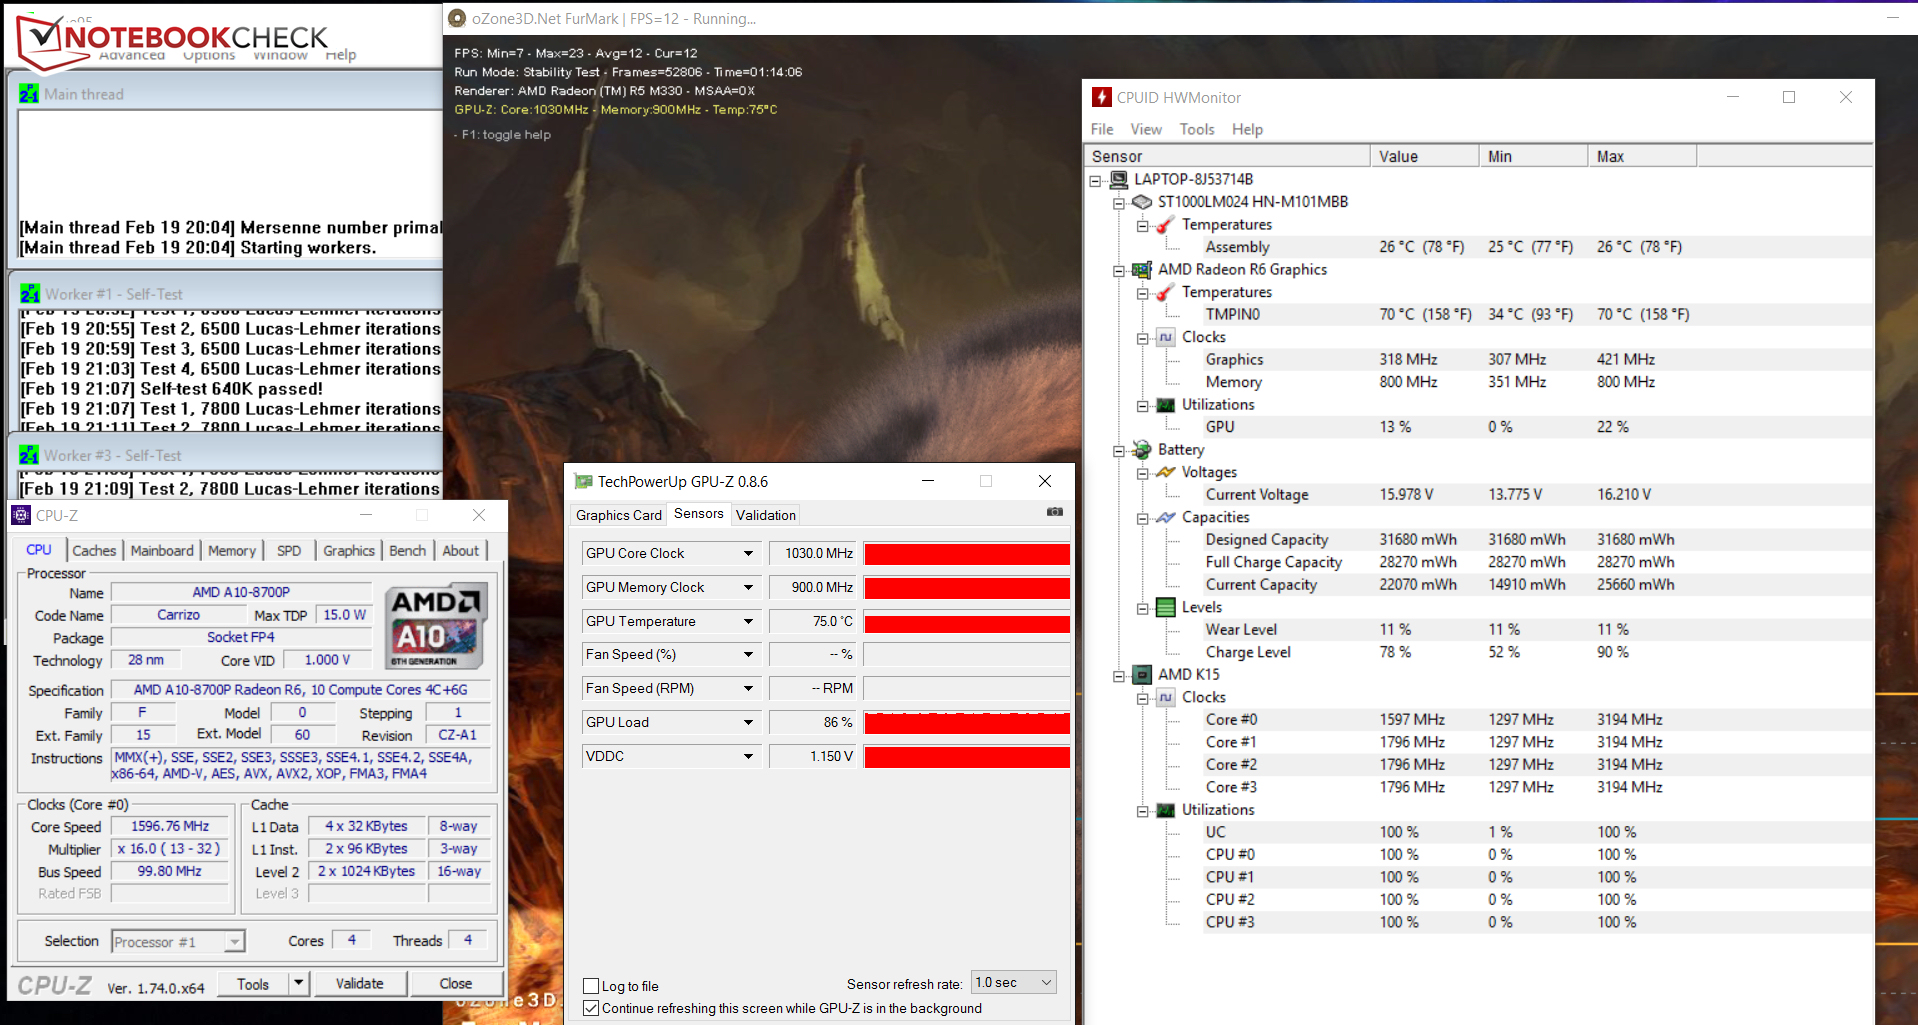Click the Utilizations icon under AMD Radeon R6

pos(1165,405)
